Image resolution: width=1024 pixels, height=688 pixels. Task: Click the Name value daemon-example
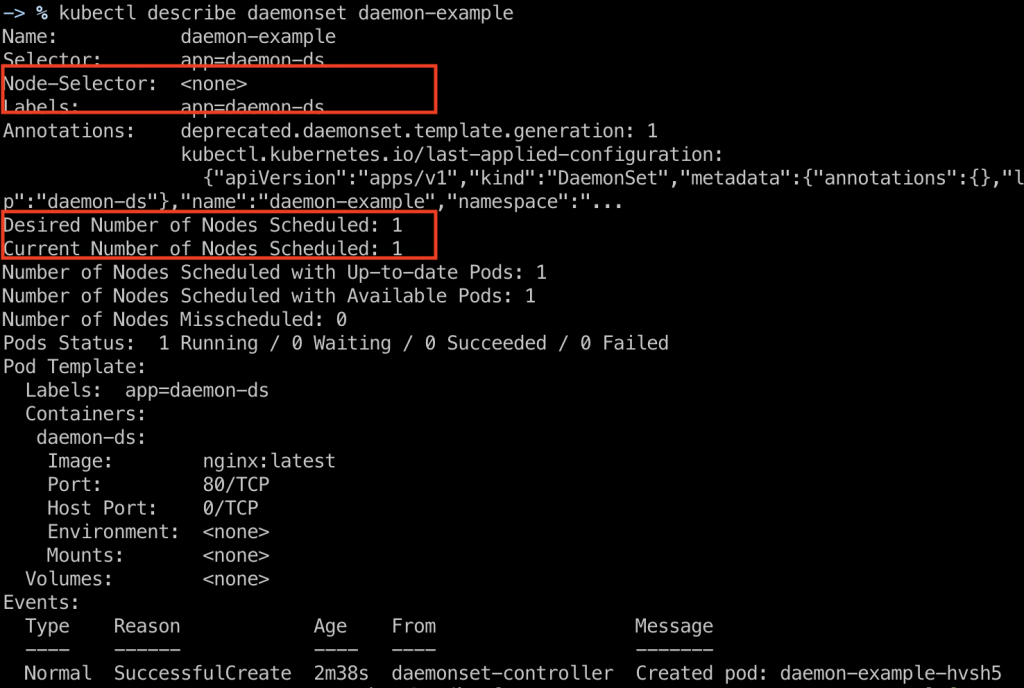(x=258, y=37)
